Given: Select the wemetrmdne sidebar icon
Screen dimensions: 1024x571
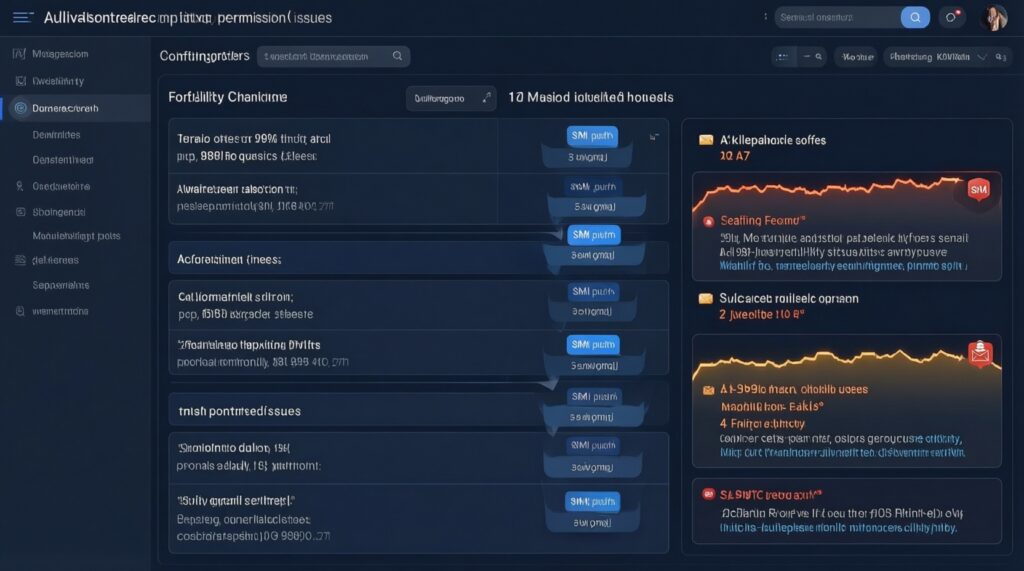Looking at the screenshot, I should point(20,311).
